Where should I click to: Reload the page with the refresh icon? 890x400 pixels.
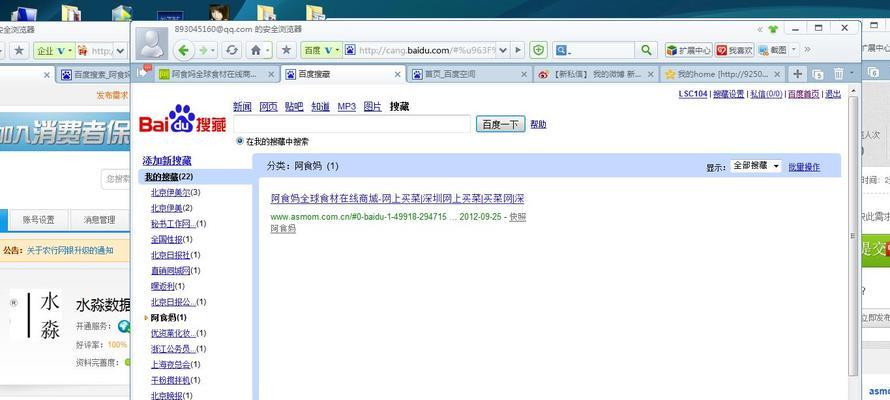(x=231, y=50)
